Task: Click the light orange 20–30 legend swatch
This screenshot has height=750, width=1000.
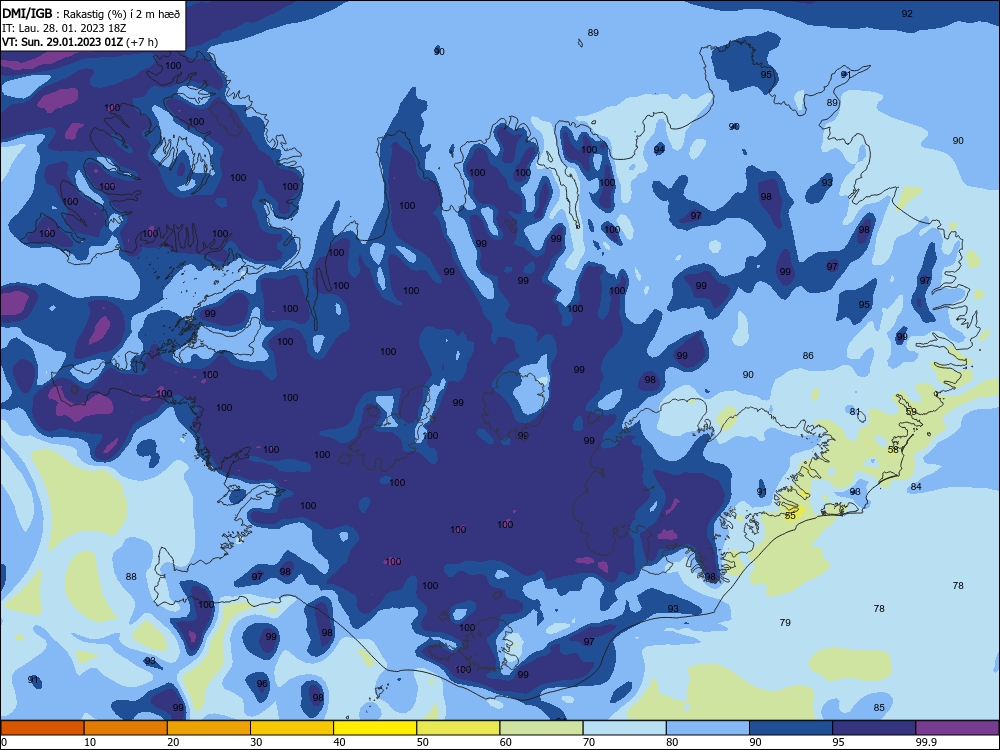Action: [209, 728]
